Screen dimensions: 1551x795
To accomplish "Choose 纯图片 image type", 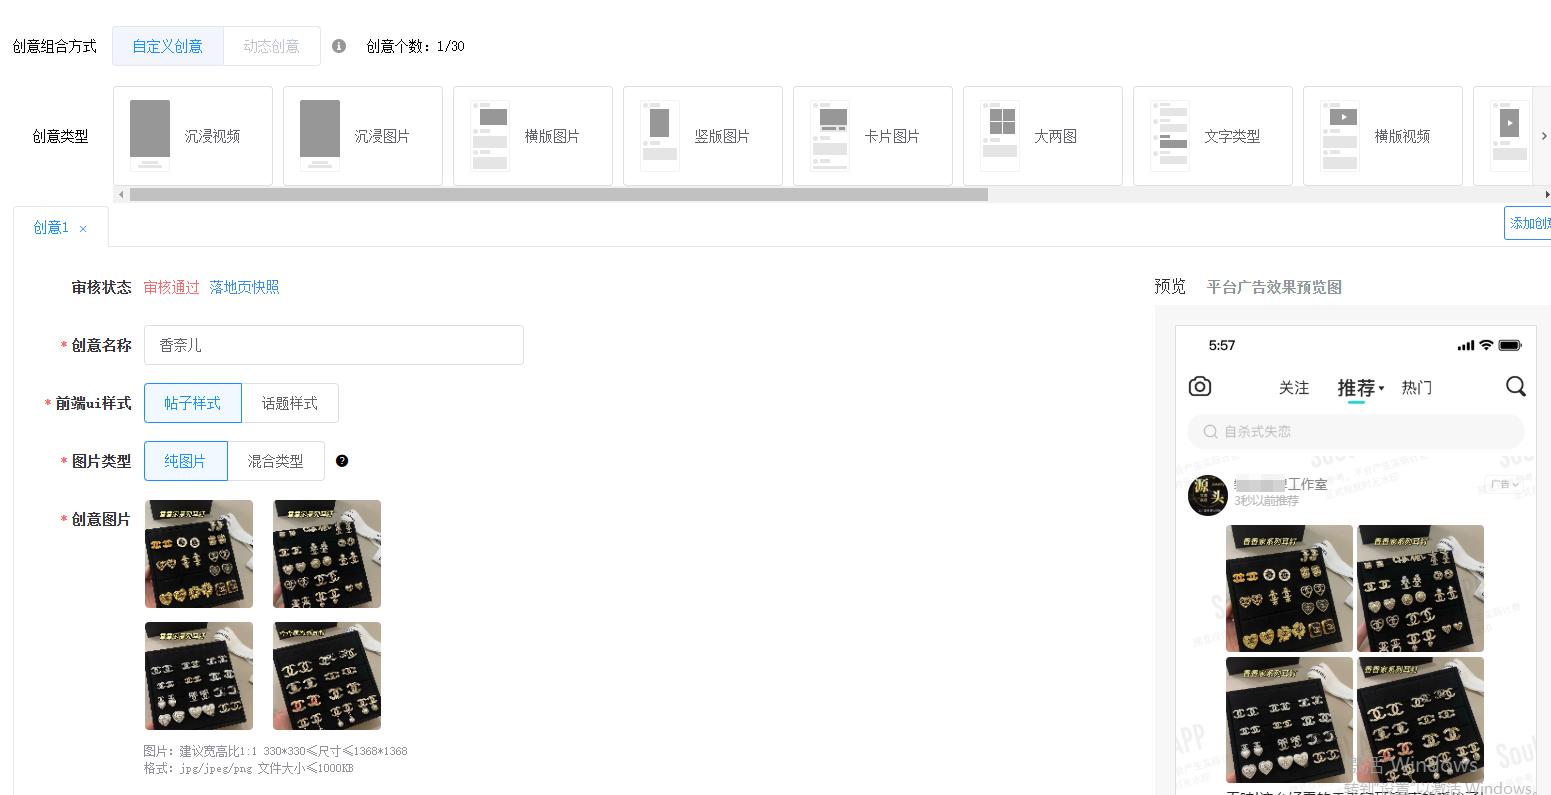I will click(186, 461).
